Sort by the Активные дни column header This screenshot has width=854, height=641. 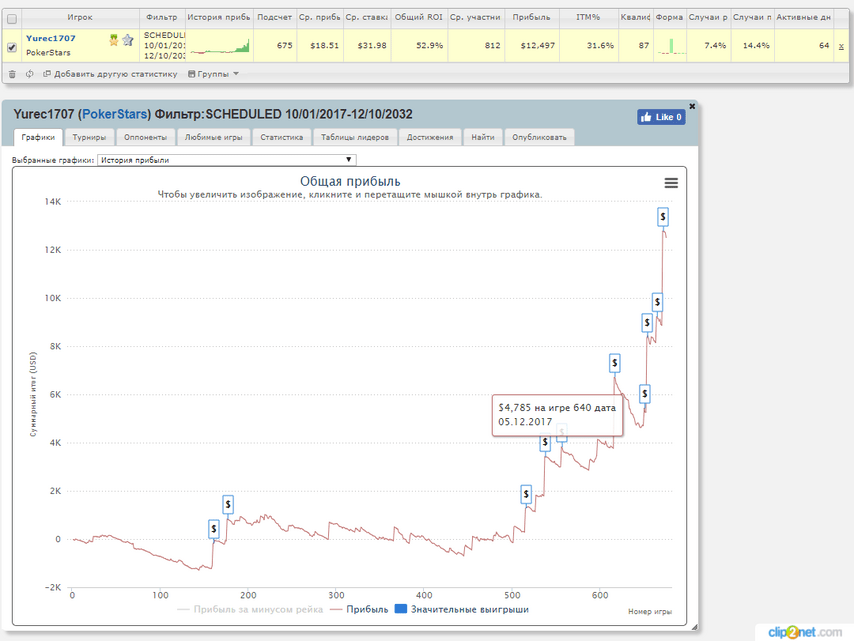point(804,17)
